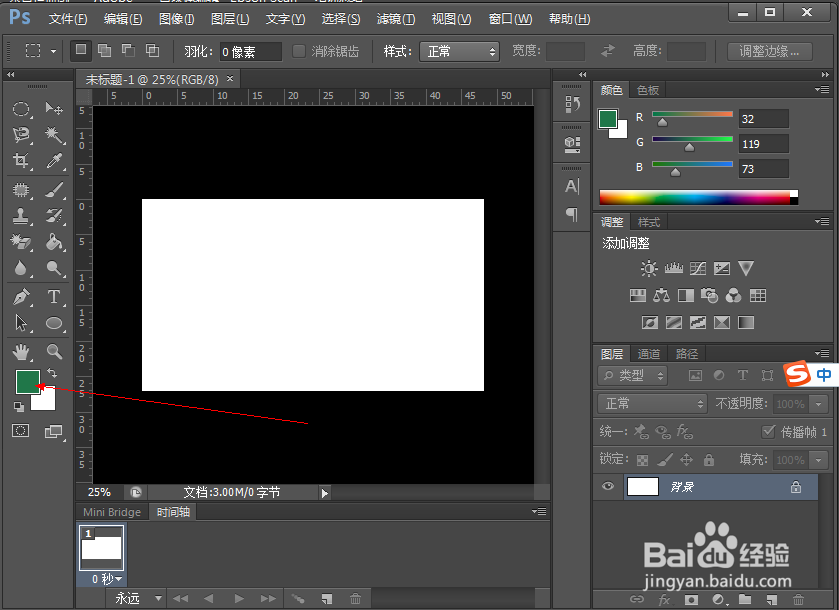This screenshot has height=610, width=839.
Task: Add Color Balance adjustment
Action: click(x=661, y=295)
